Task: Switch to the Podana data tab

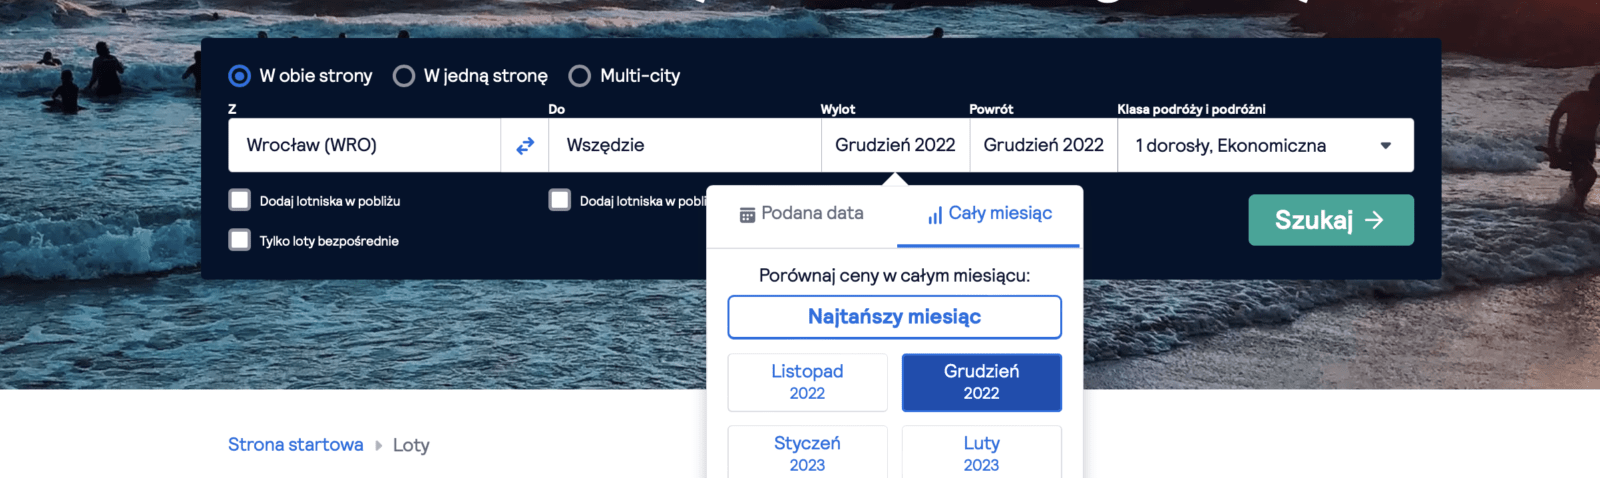Action: point(802,214)
